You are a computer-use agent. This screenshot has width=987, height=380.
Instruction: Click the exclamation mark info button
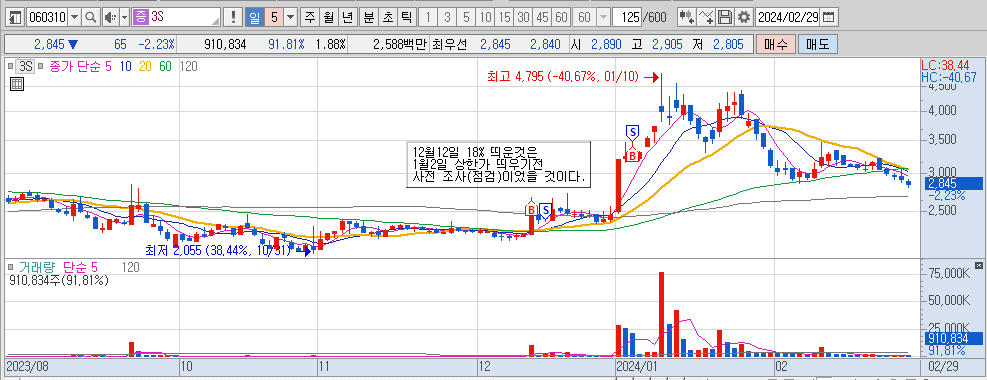click(x=234, y=17)
